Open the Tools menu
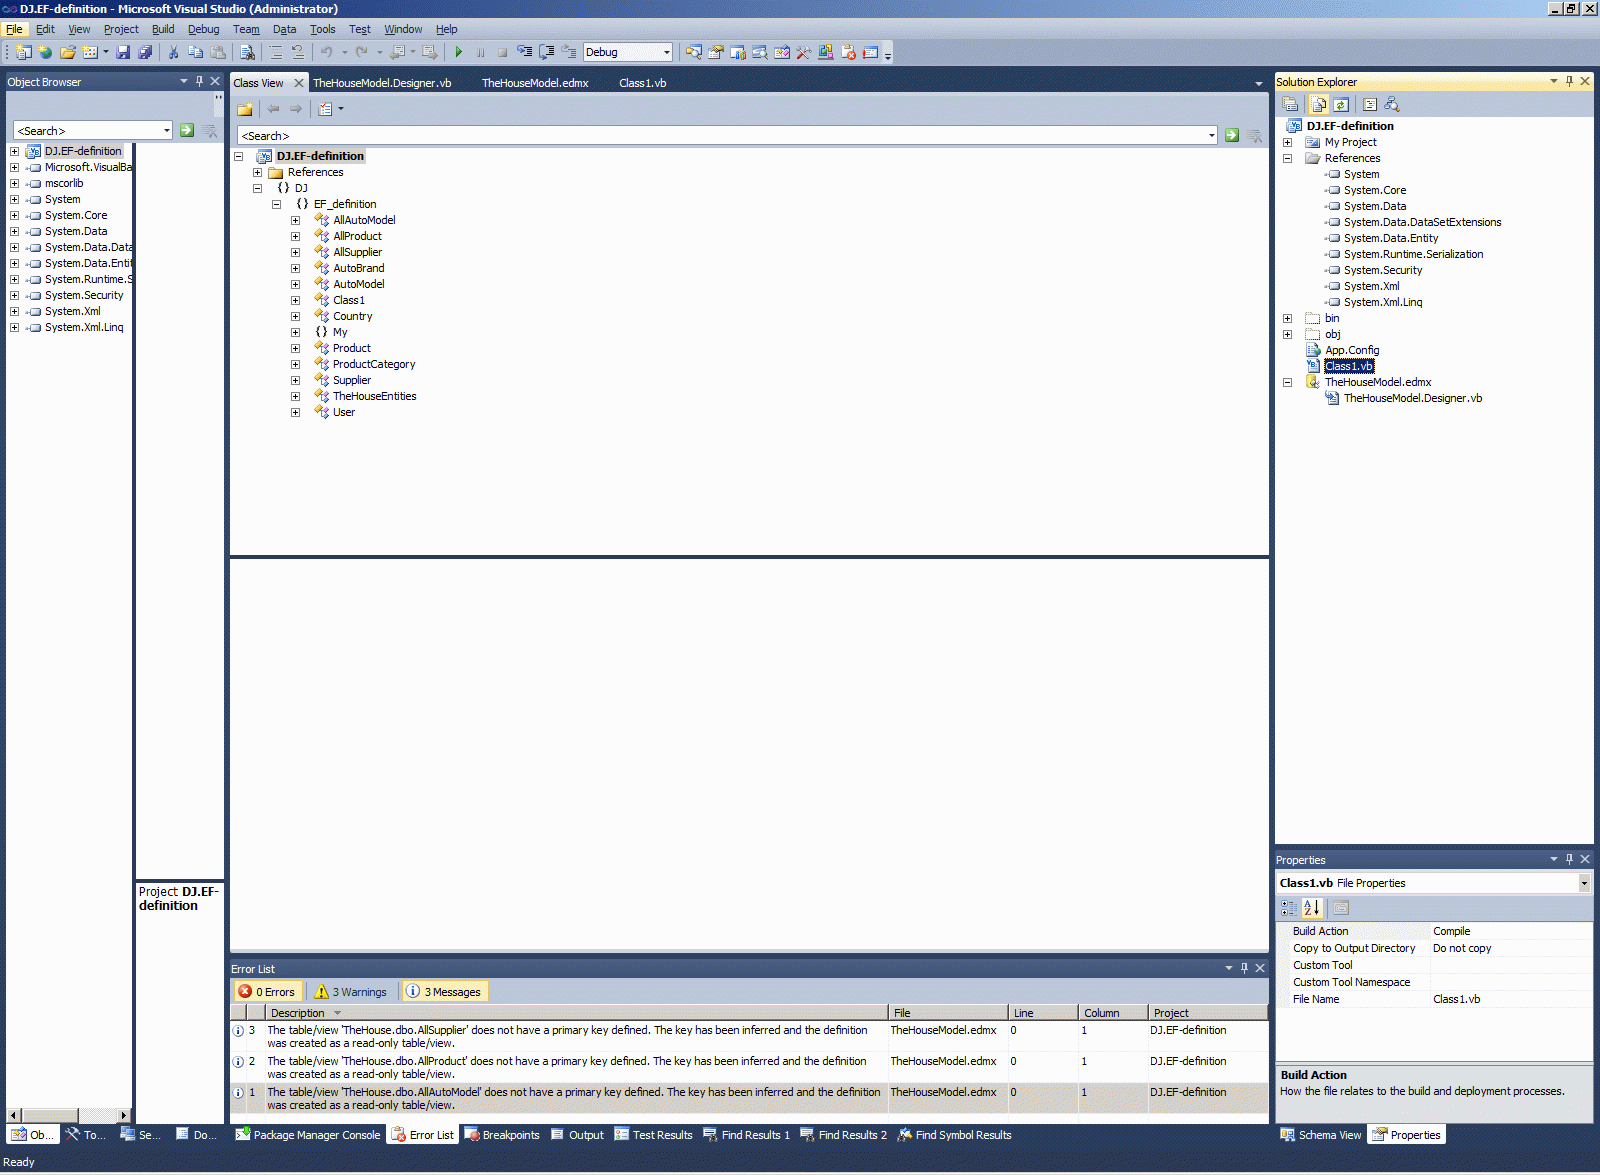The height and width of the screenshot is (1175, 1600). click(x=322, y=29)
